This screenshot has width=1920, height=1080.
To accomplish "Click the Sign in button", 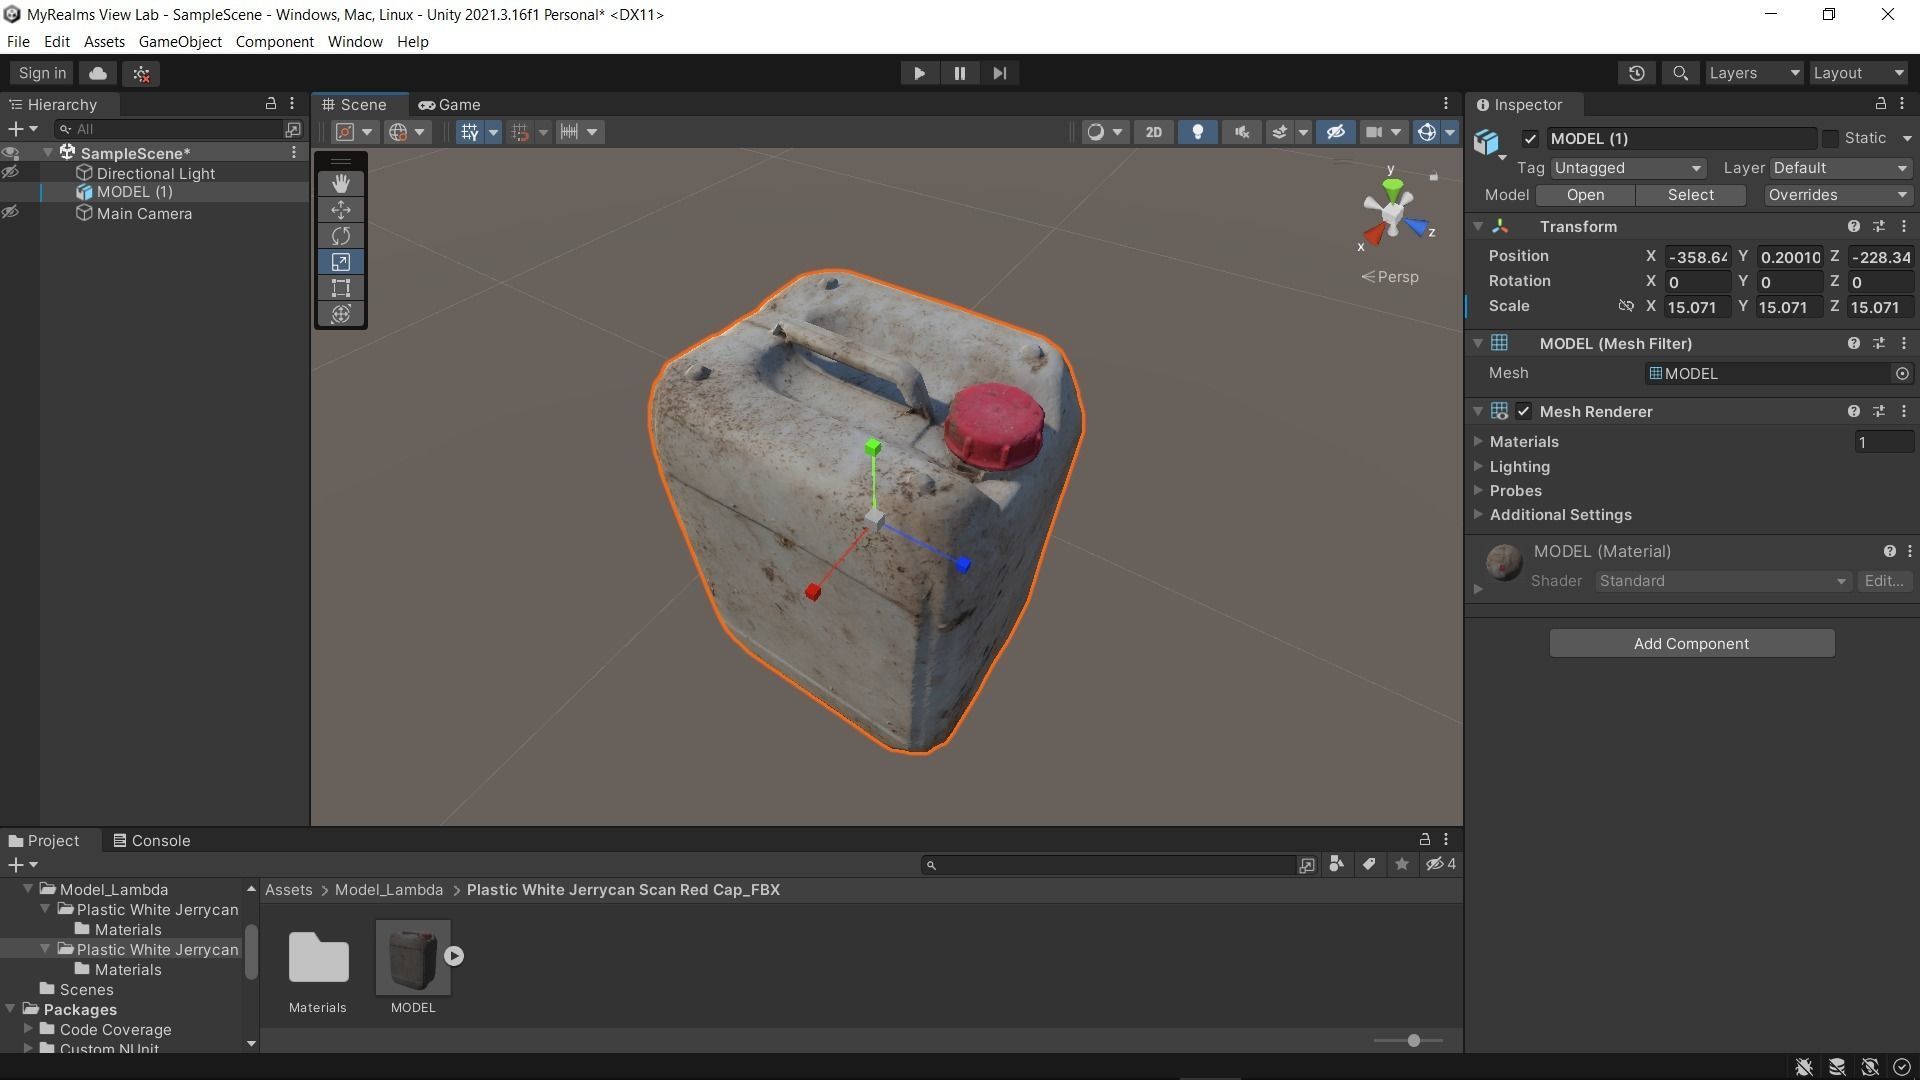I will (42, 73).
